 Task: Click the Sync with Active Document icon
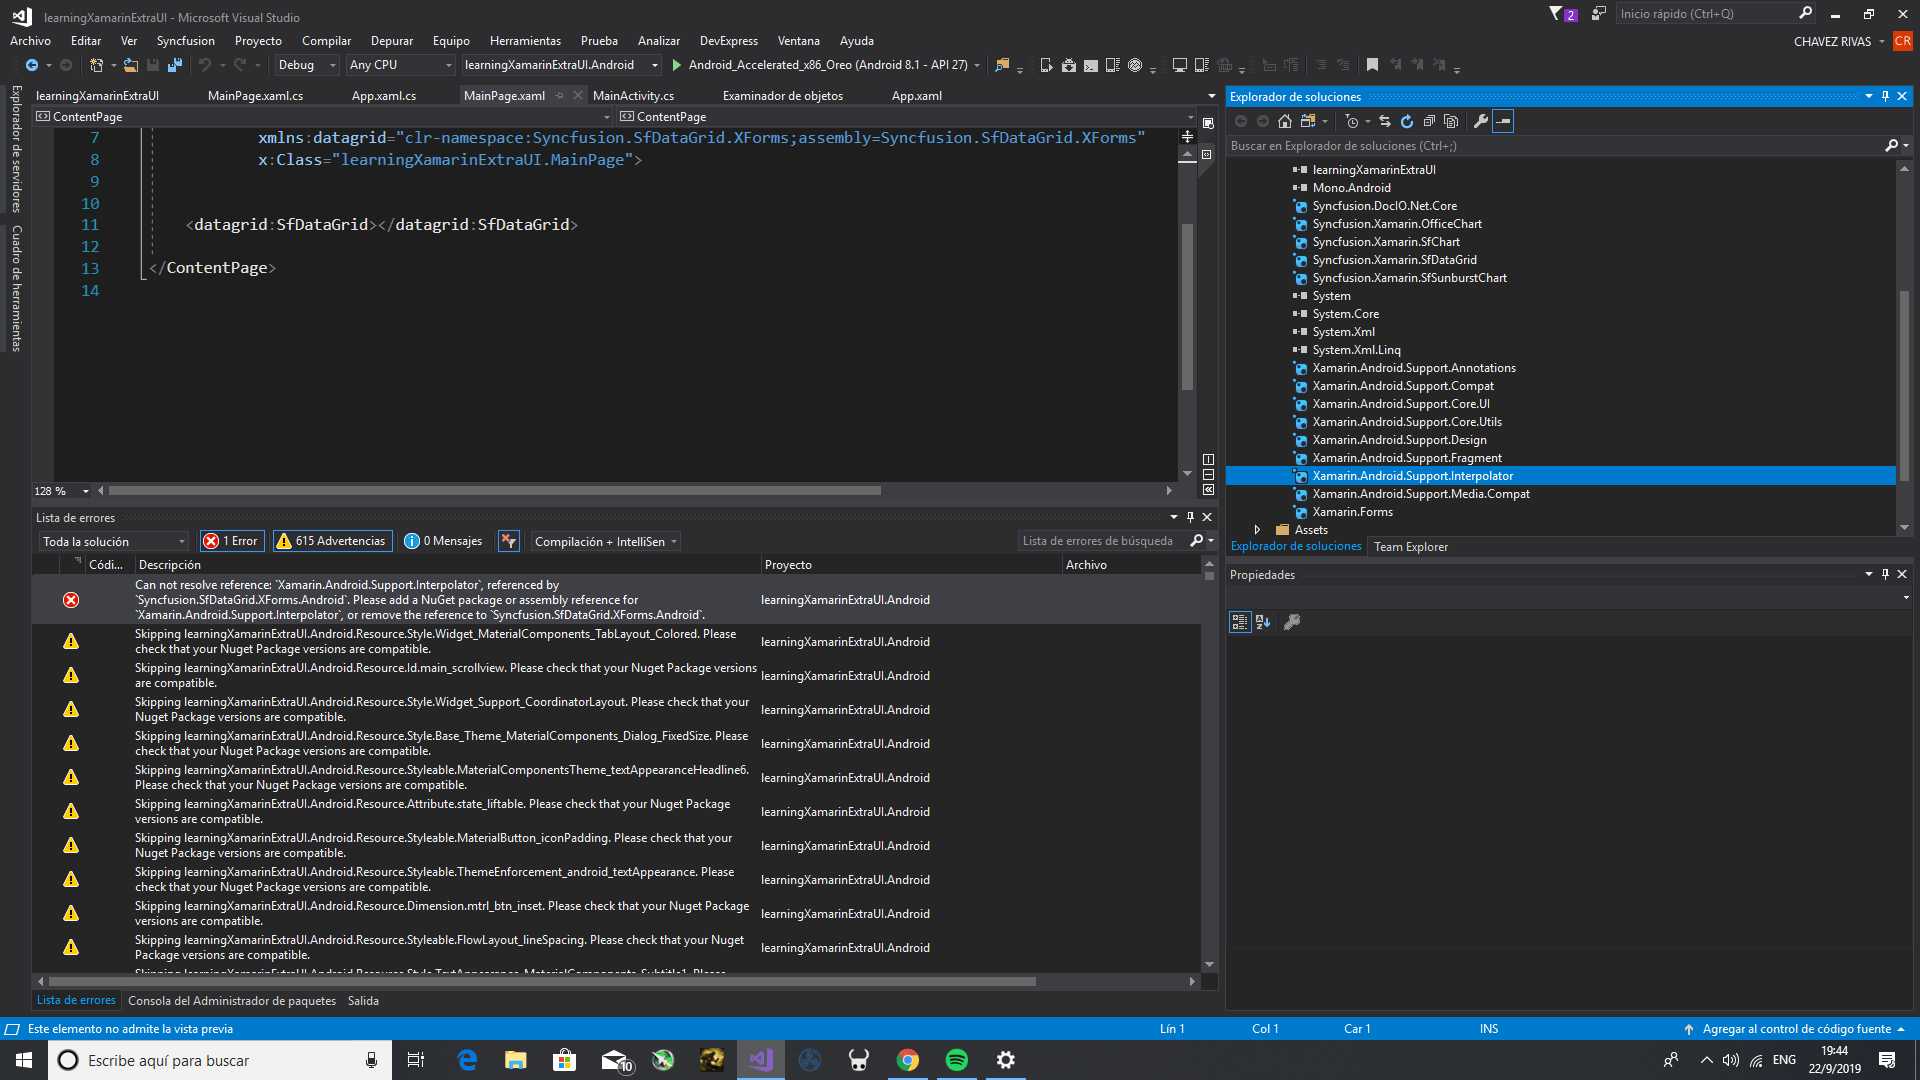[1385, 121]
